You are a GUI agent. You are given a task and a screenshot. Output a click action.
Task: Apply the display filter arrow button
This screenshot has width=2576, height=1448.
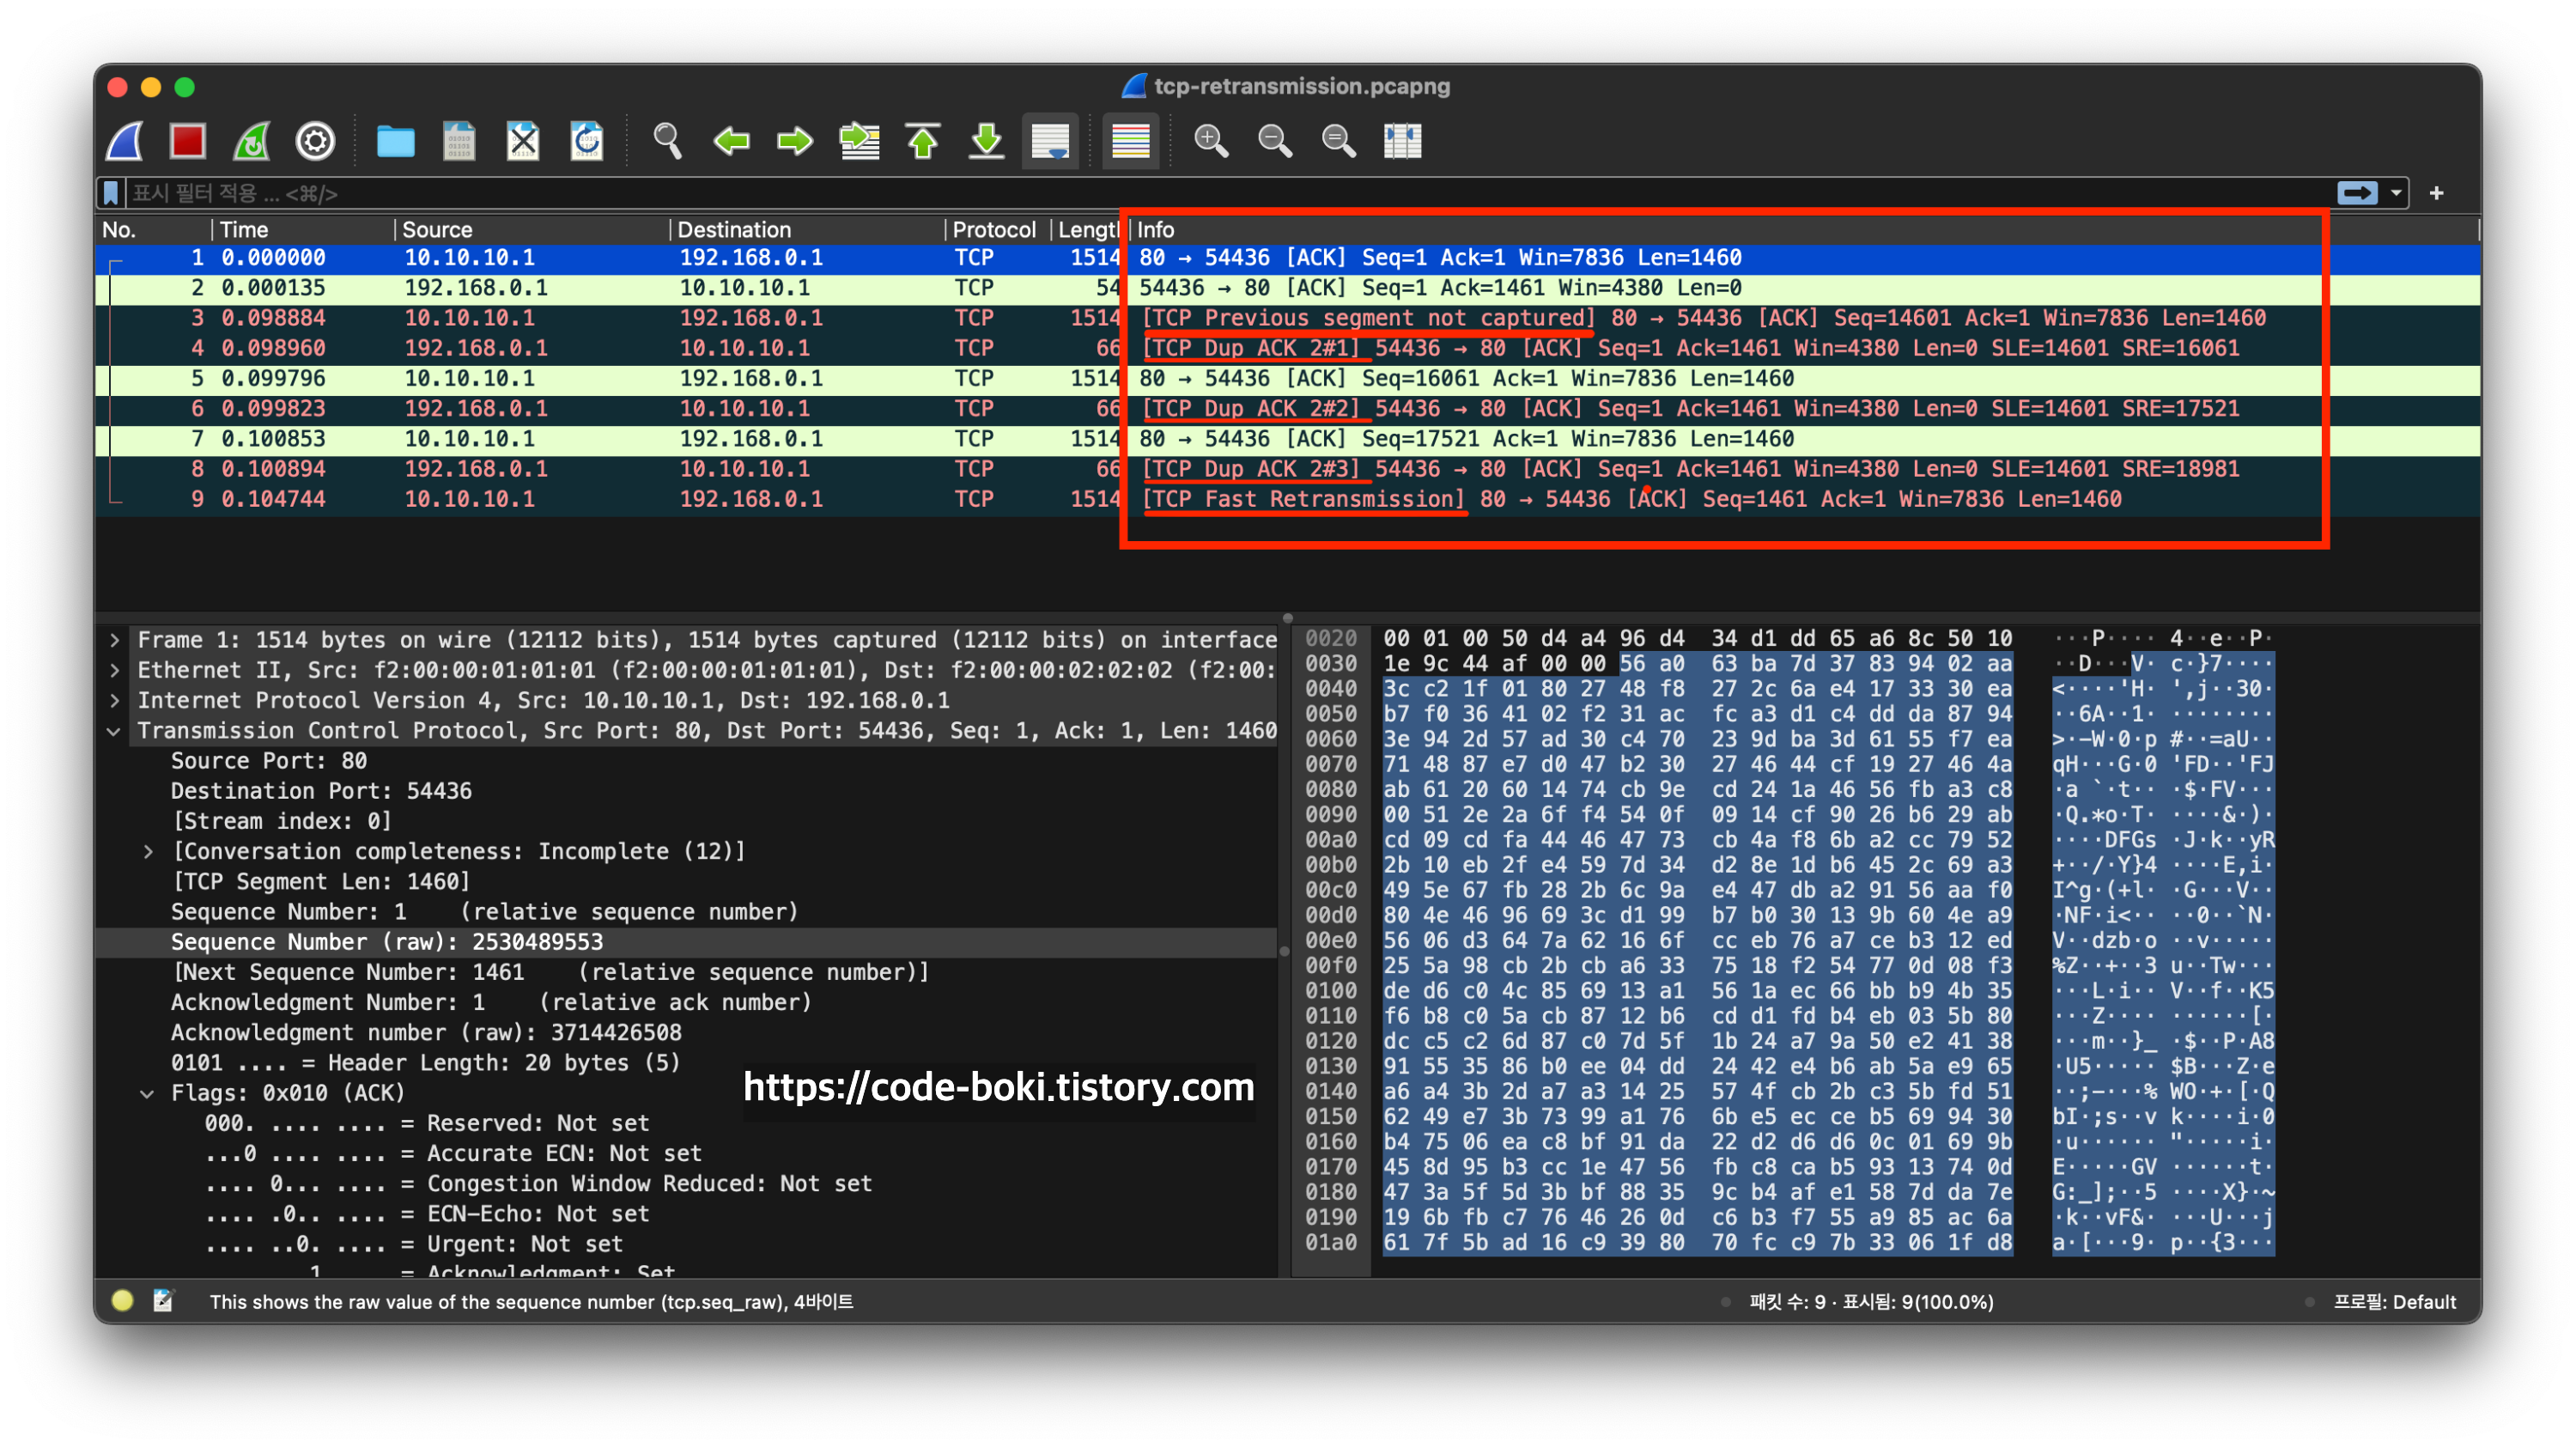[x=2356, y=193]
